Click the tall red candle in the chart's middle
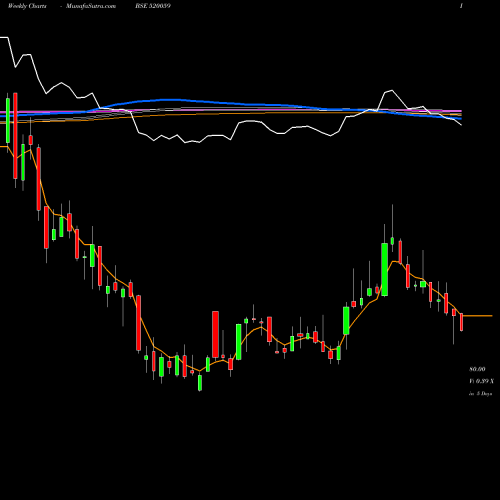This screenshot has width=500, height=500. (215, 334)
